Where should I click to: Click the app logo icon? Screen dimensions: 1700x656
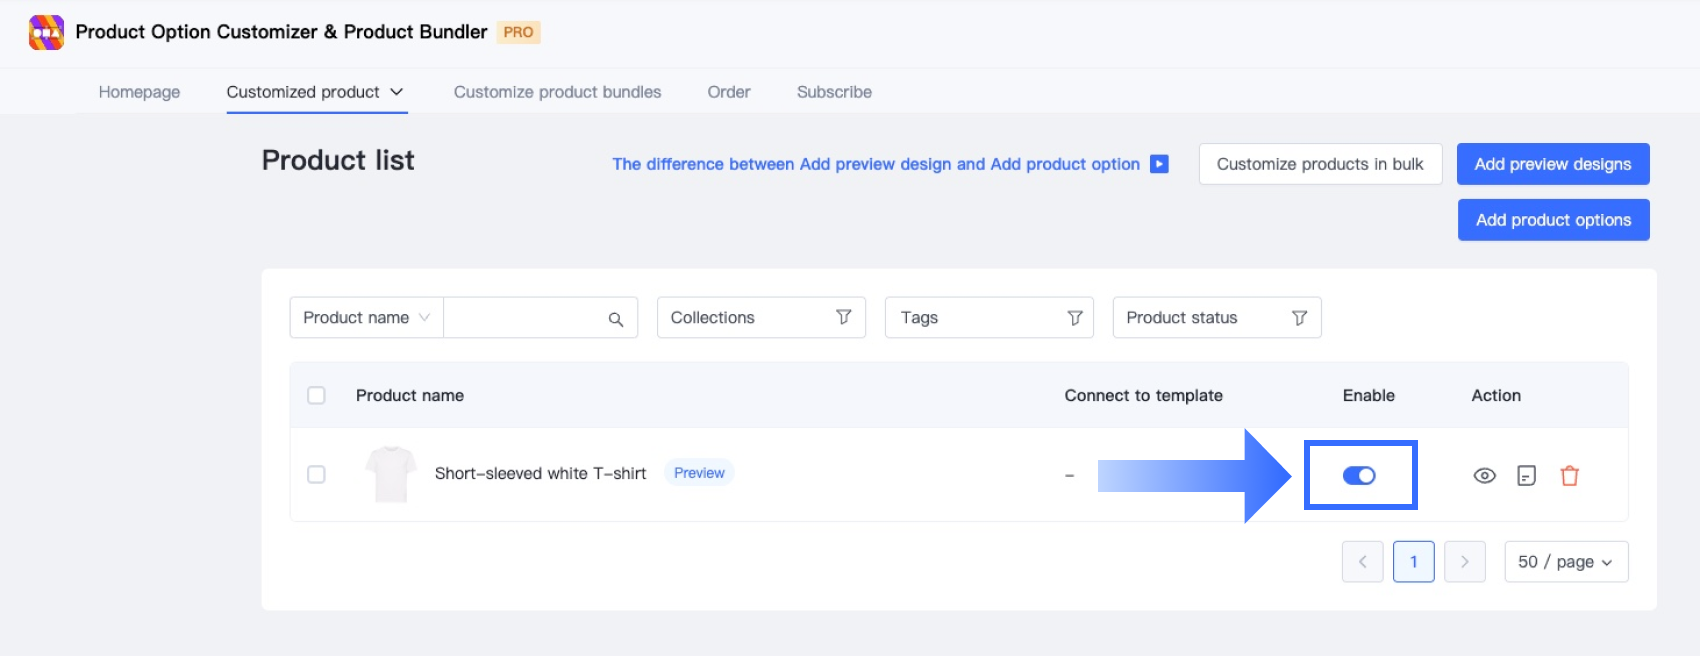click(46, 32)
